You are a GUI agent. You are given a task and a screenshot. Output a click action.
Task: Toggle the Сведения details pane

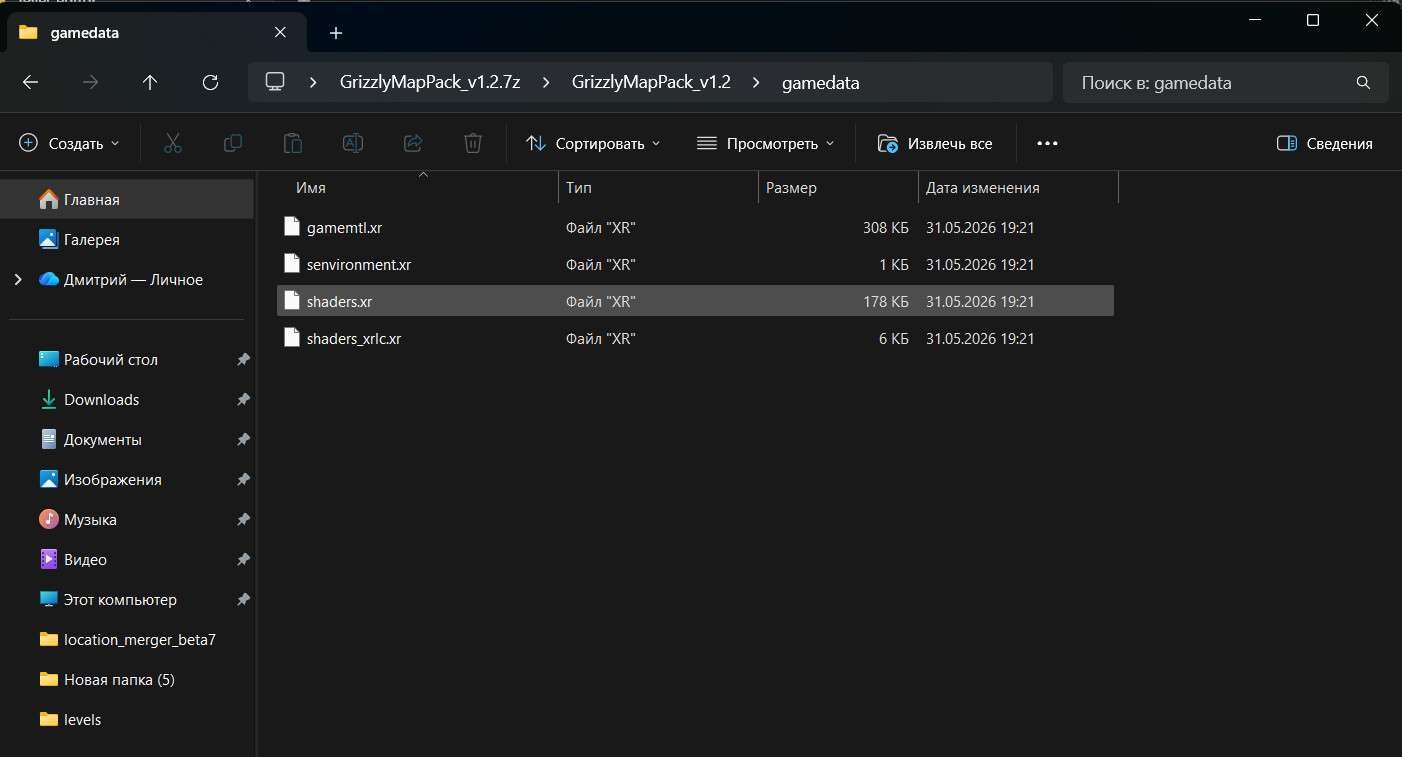pyautogui.click(x=1325, y=143)
